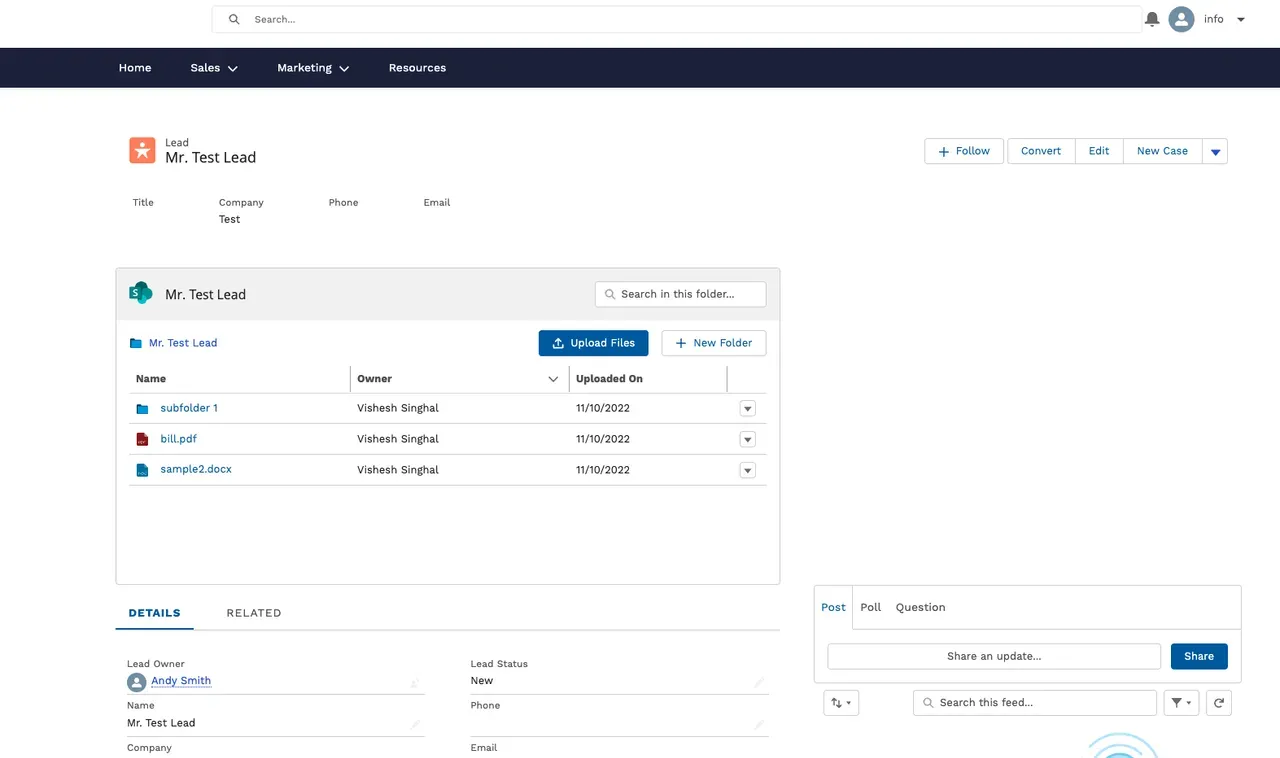
Task: Click the magnifier in the top search bar
Action: coord(233,18)
